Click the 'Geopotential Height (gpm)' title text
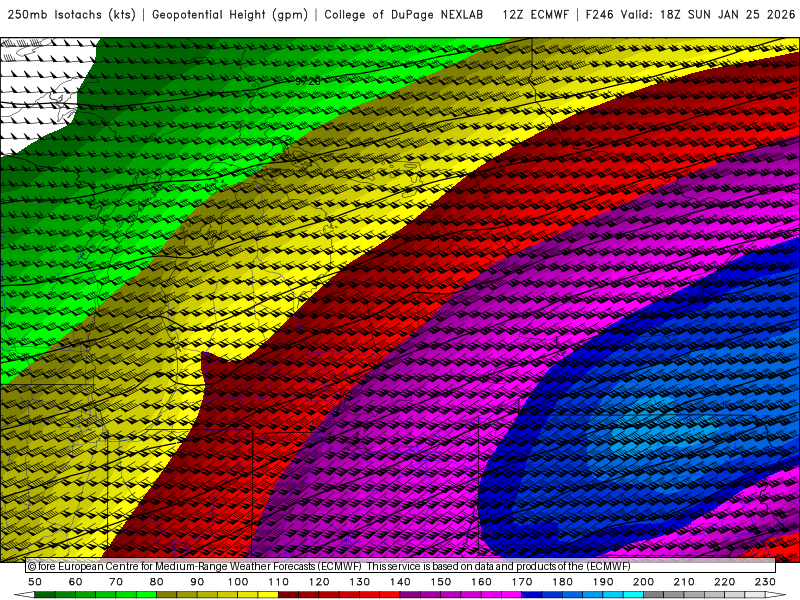800x600 pixels. point(230,15)
